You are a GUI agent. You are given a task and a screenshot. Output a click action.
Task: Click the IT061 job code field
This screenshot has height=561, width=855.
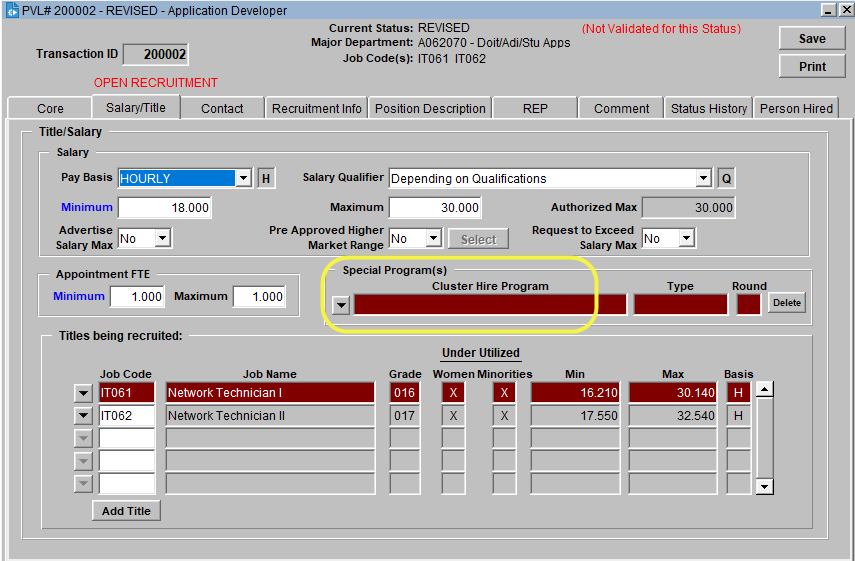point(127,393)
